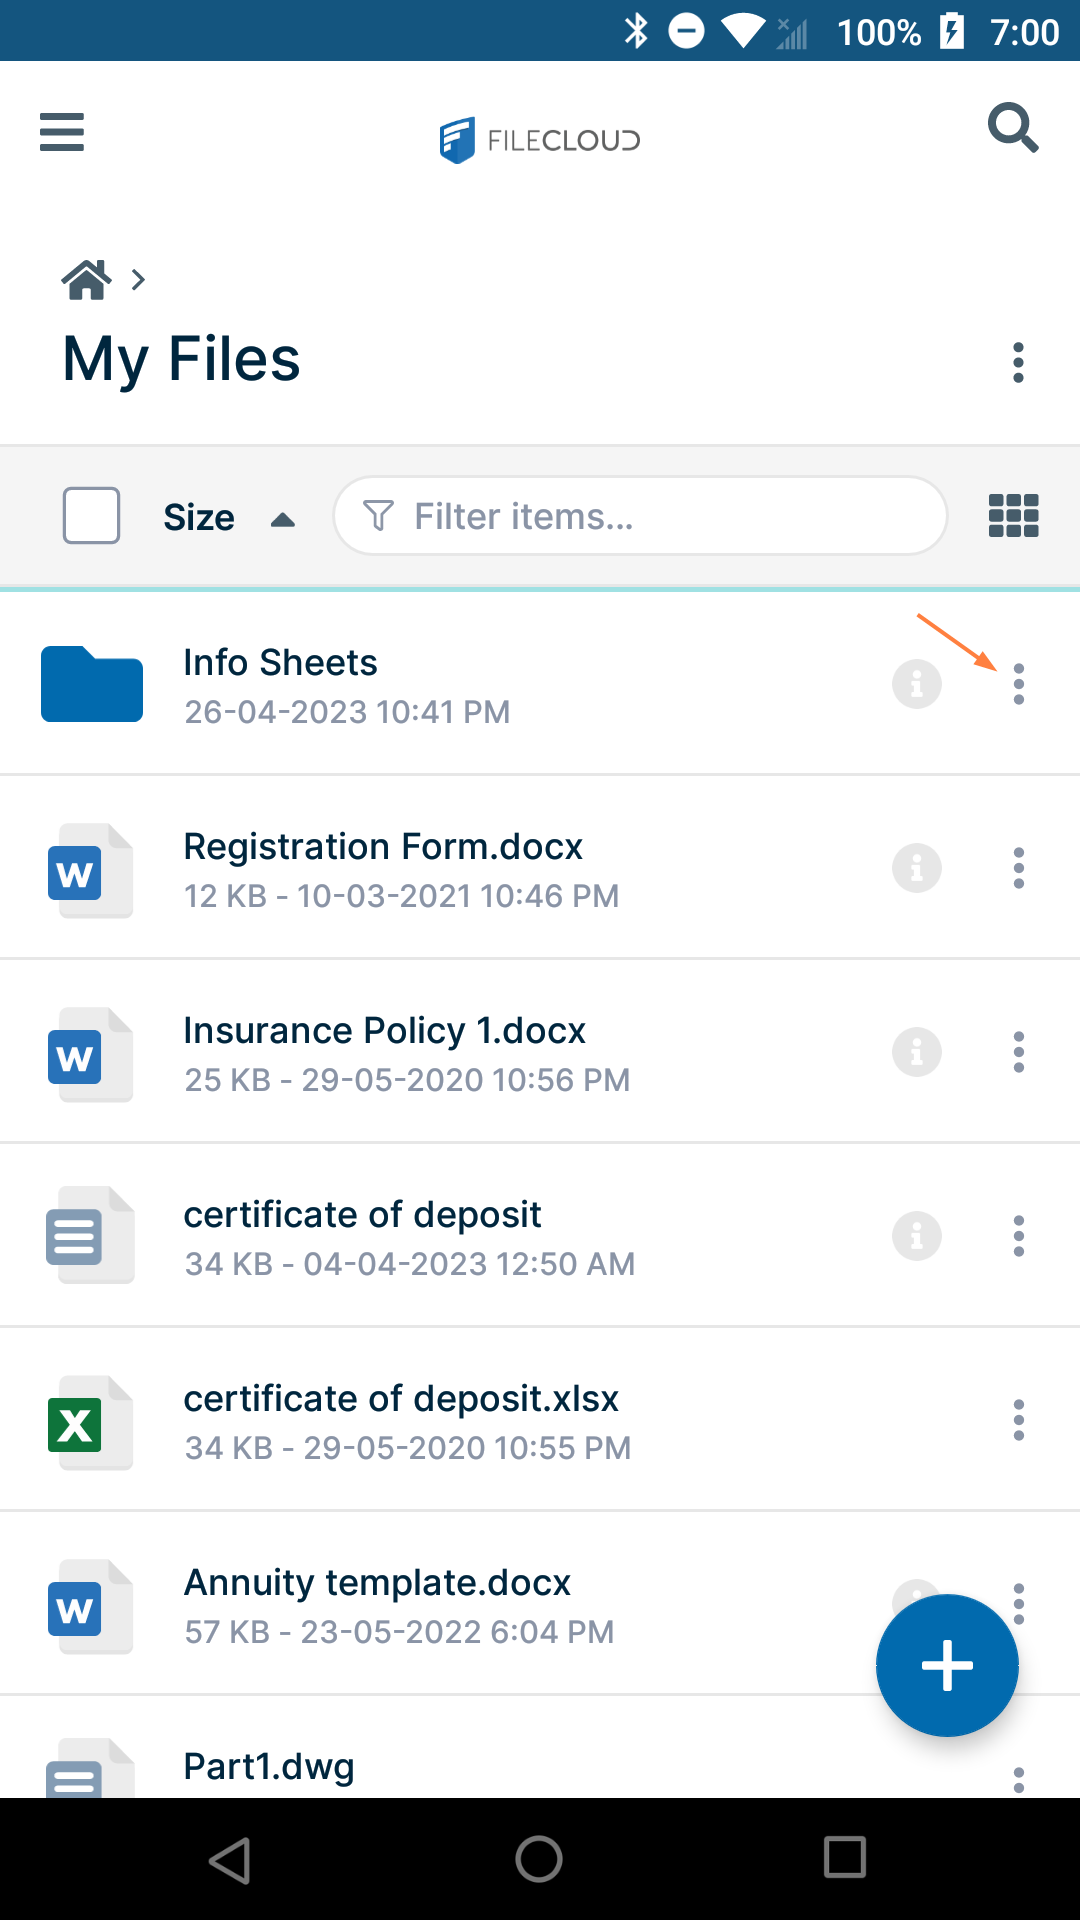The image size is (1080, 1920).
Task: Open options for Info Sheets folder
Action: click(1018, 685)
